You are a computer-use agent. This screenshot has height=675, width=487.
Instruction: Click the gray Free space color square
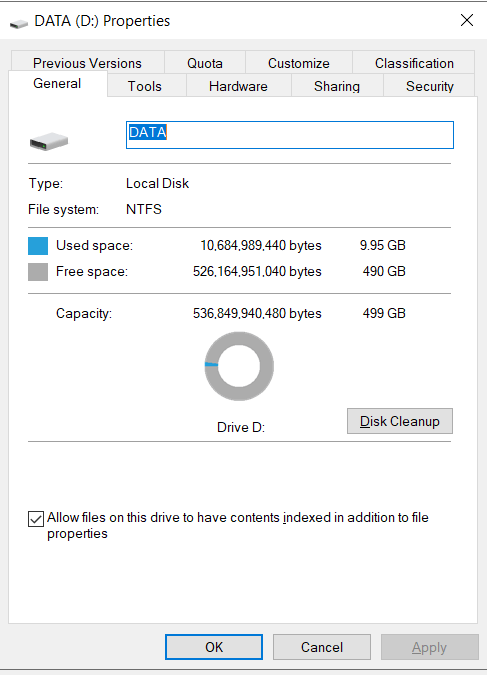click(38, 272)
